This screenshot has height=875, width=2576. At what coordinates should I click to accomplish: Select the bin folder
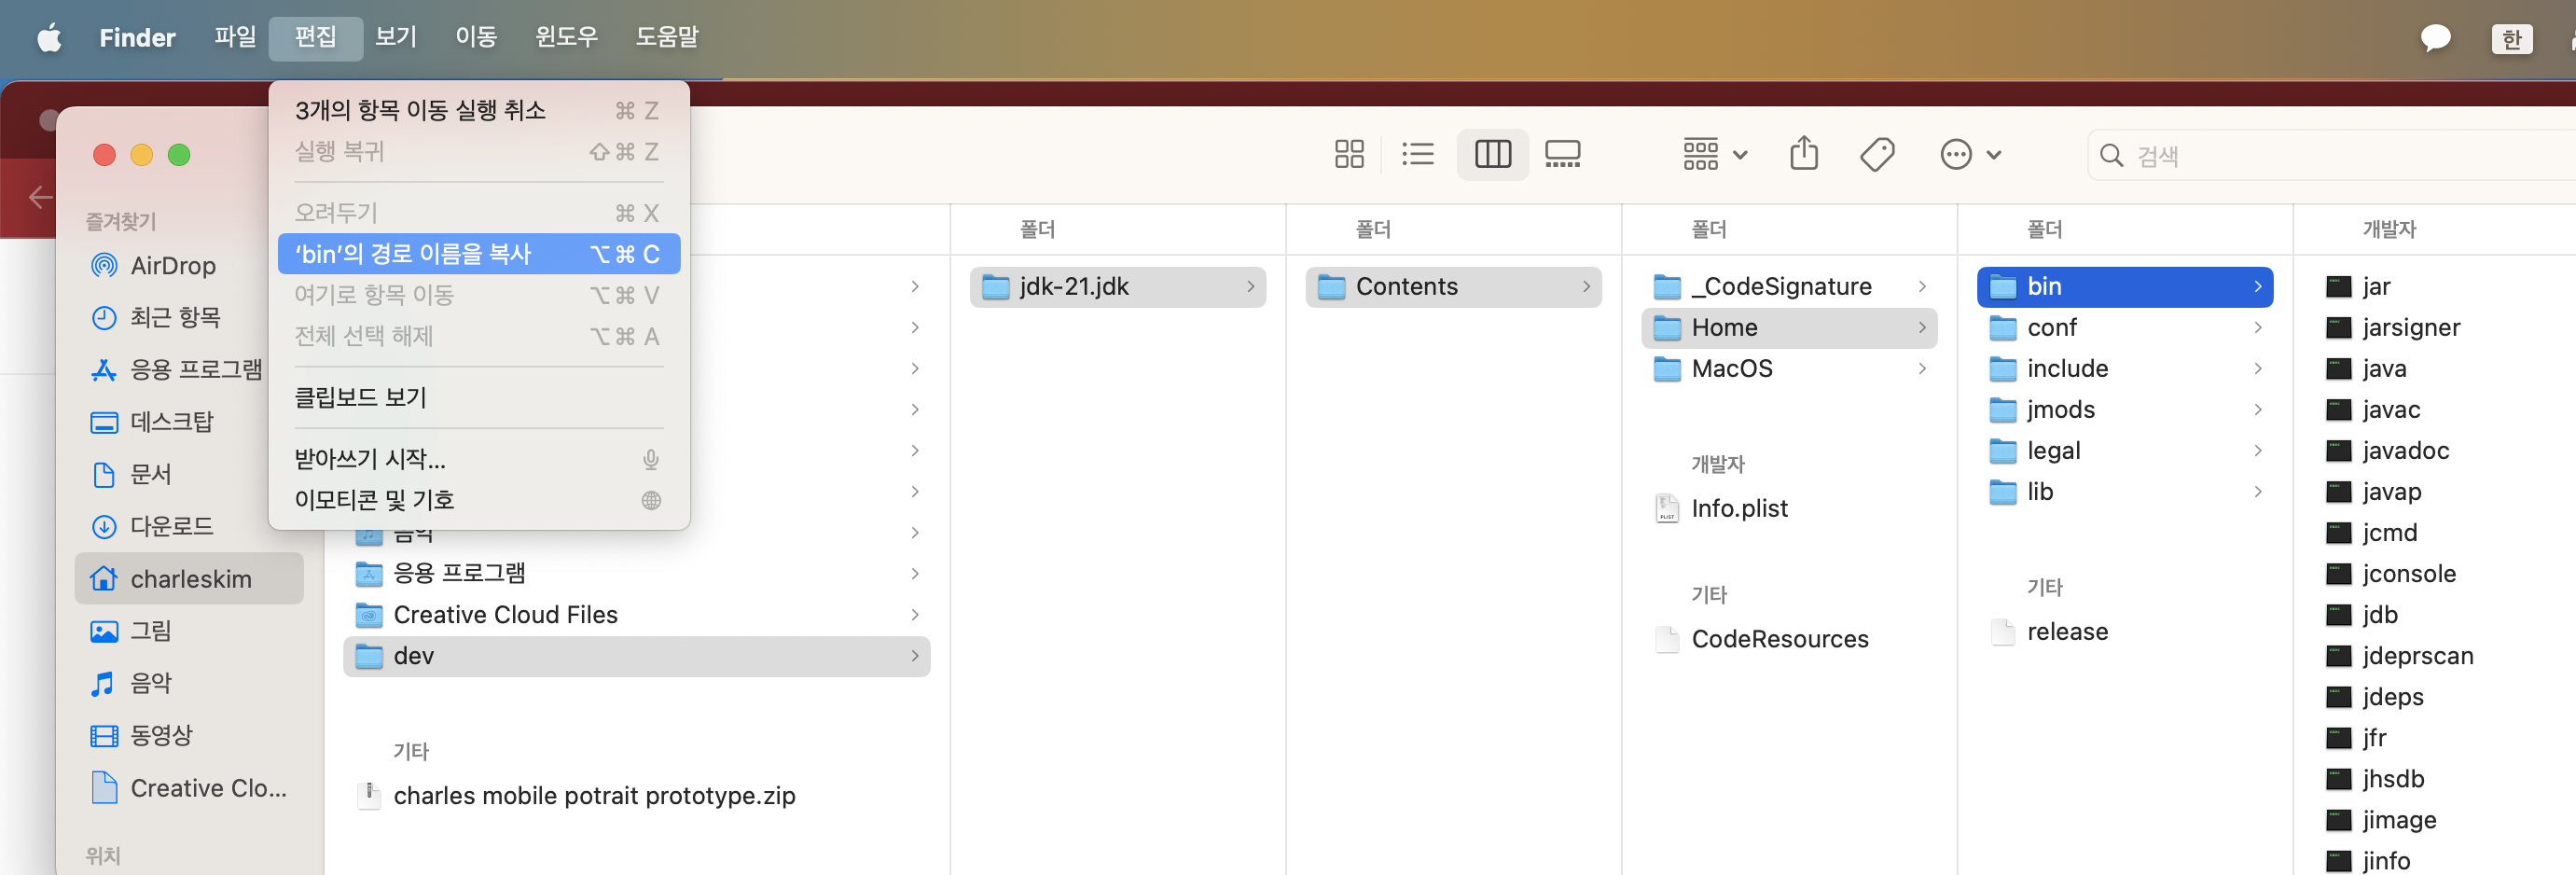[x=2124, y=287]
